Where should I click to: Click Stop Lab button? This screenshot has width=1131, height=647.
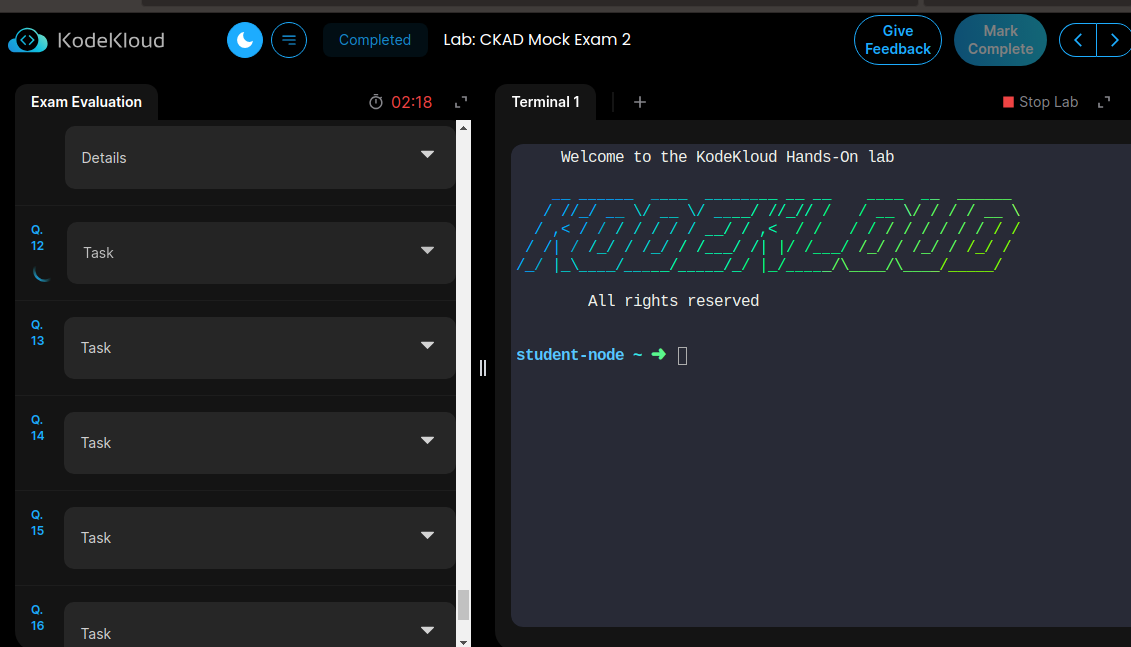(x=1041, y=102)
